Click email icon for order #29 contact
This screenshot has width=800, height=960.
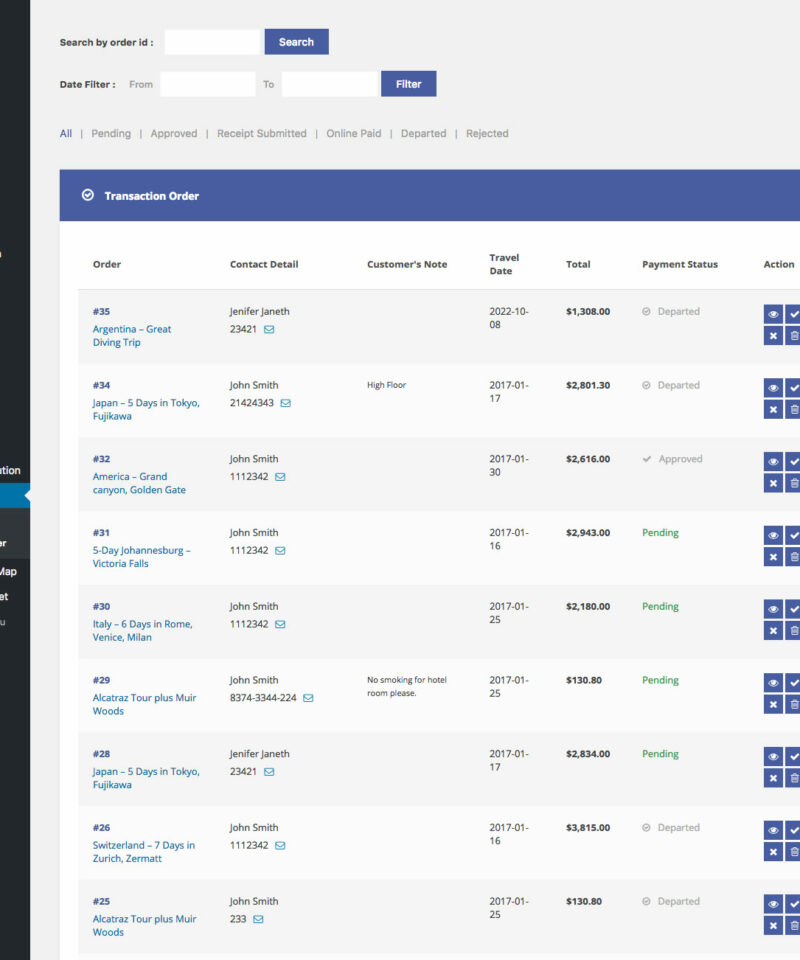click(x=308, y=698)
